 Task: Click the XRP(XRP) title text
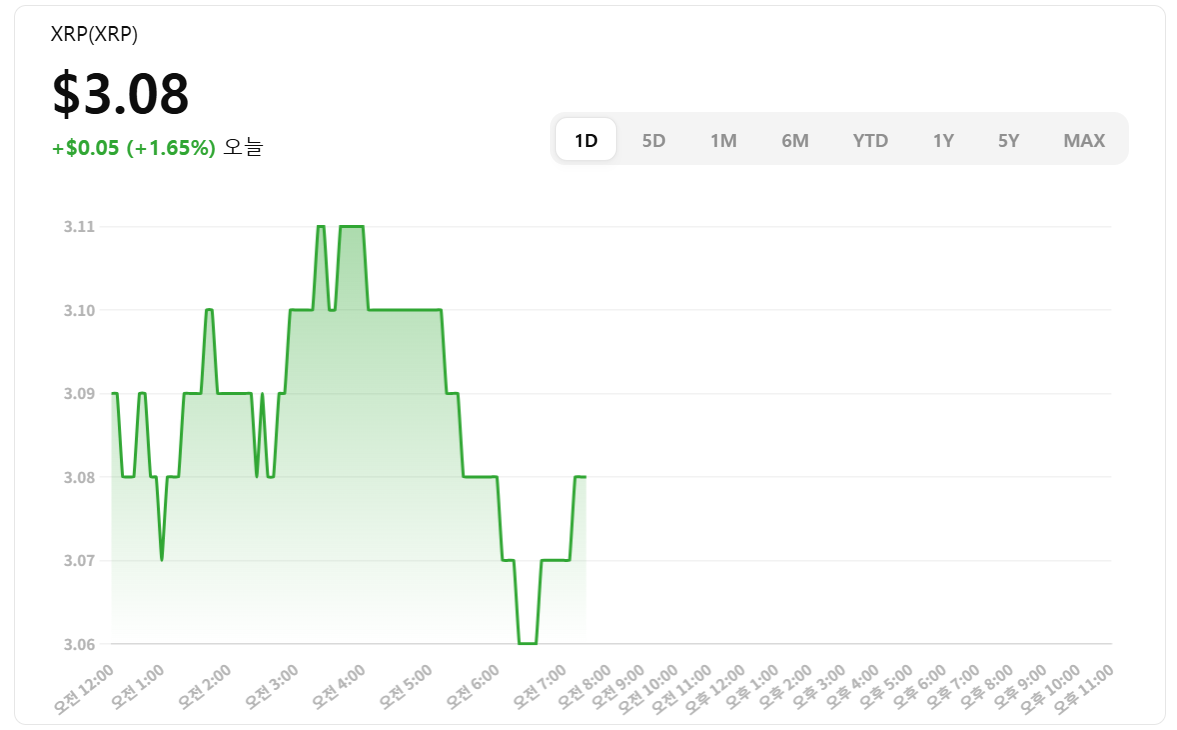click(x=94, y=34)
